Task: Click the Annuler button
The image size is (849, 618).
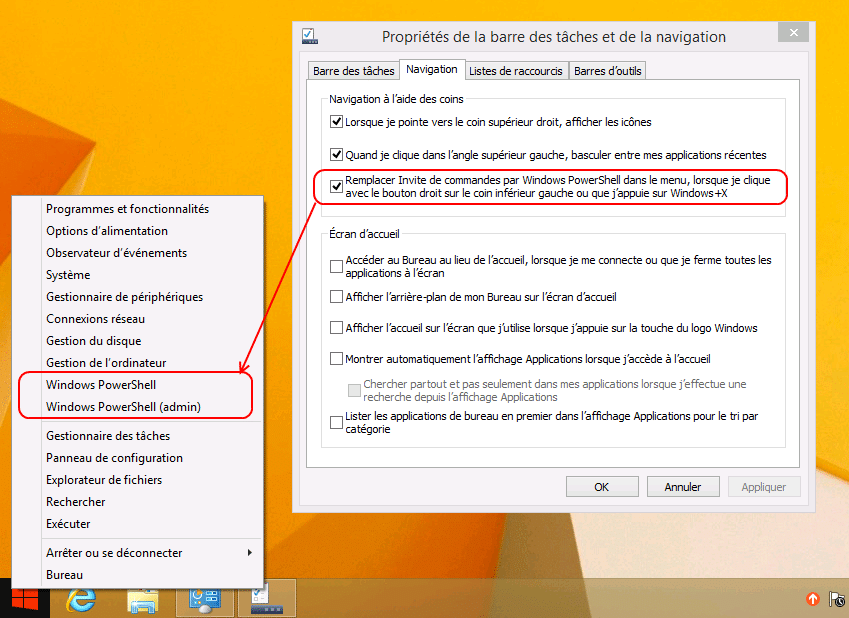Action: (x=683, y=486)
